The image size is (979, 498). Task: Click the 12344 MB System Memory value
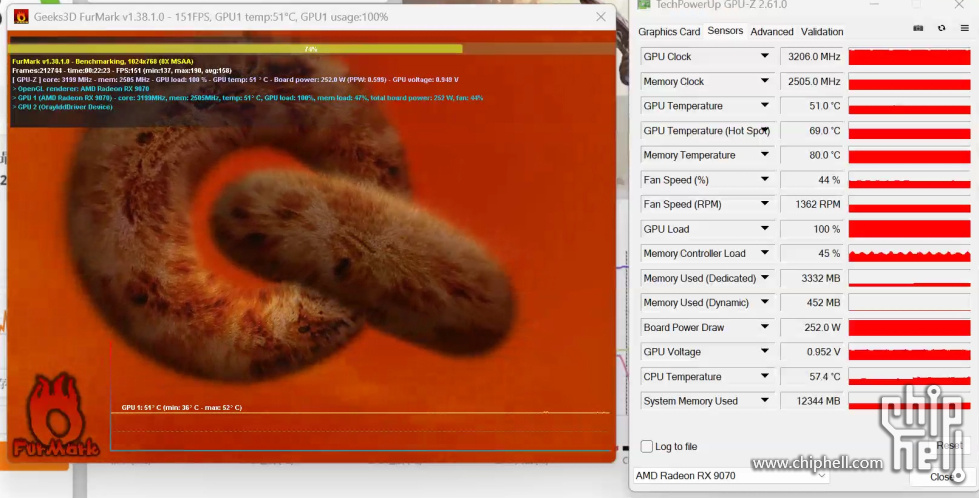click(811, 401)
